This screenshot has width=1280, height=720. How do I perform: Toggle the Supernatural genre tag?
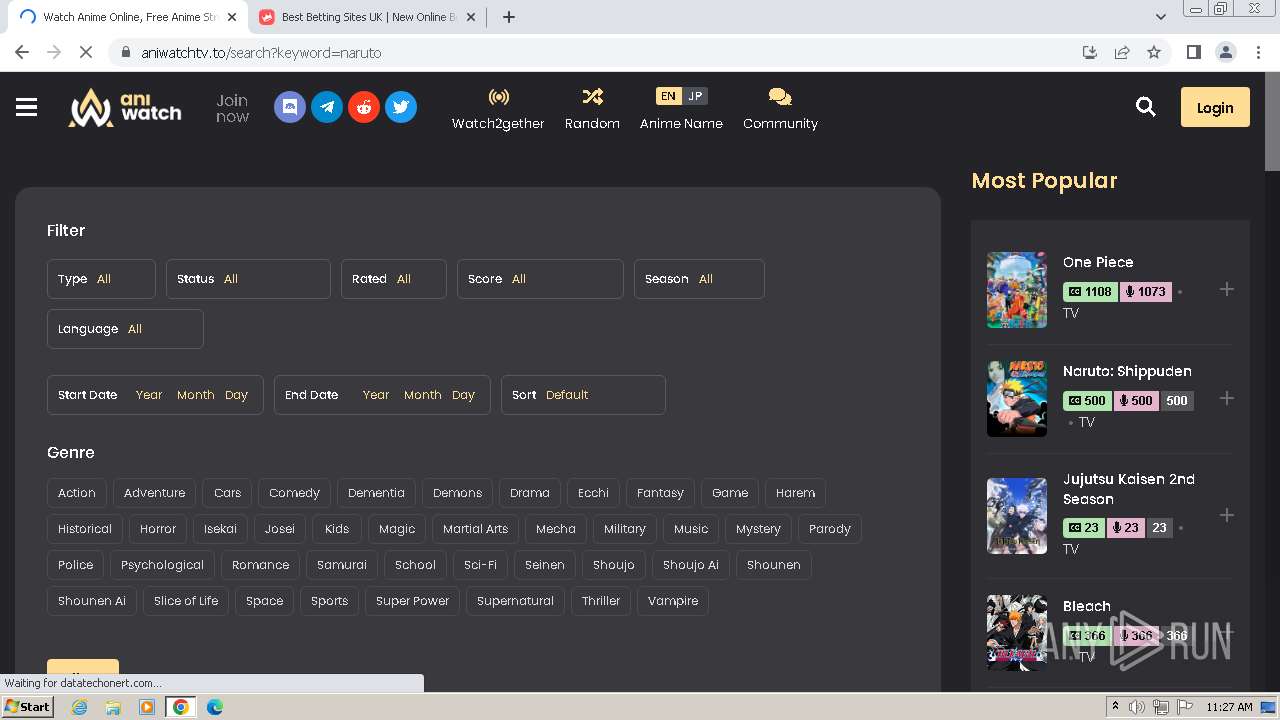coord(515,601)
